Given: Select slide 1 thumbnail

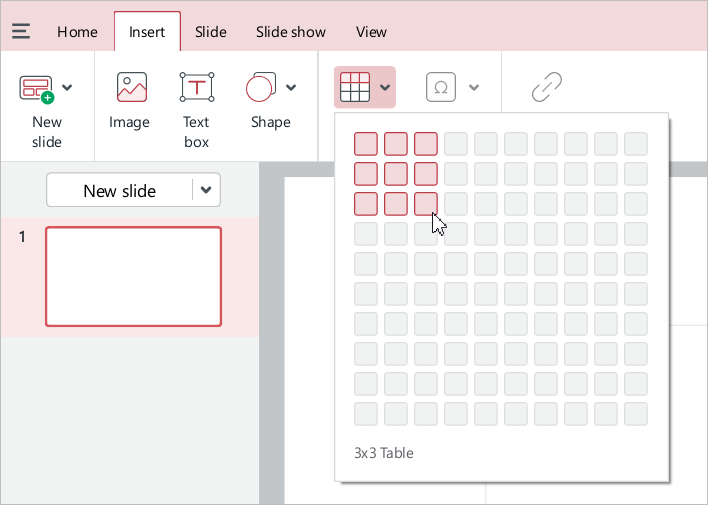Looking at the screenshot, I should click(x=133, y=276).
